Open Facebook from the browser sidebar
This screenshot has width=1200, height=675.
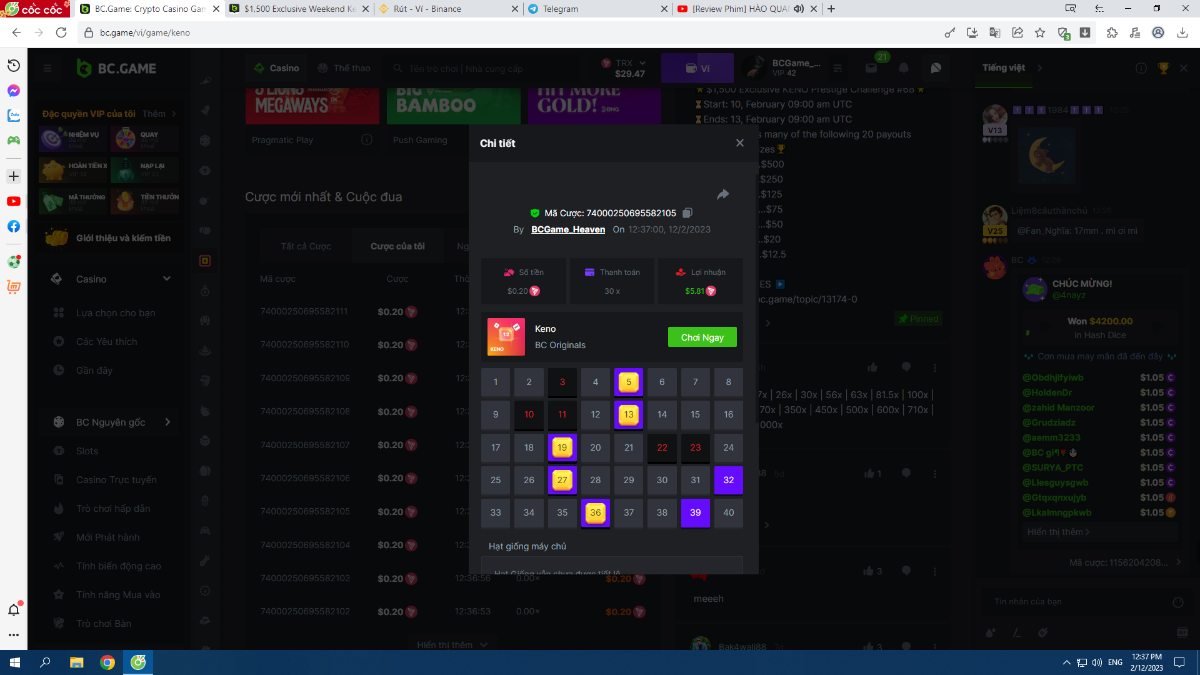coord(14,226)
